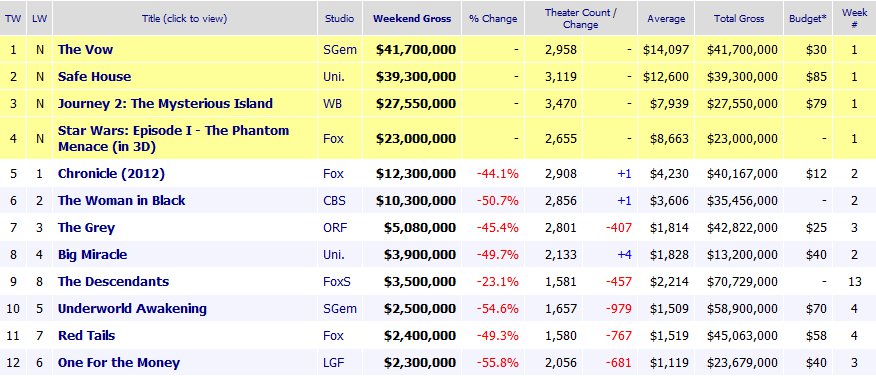
Task: Sort table by Studio column header
Action: click(x=340, y=18)
